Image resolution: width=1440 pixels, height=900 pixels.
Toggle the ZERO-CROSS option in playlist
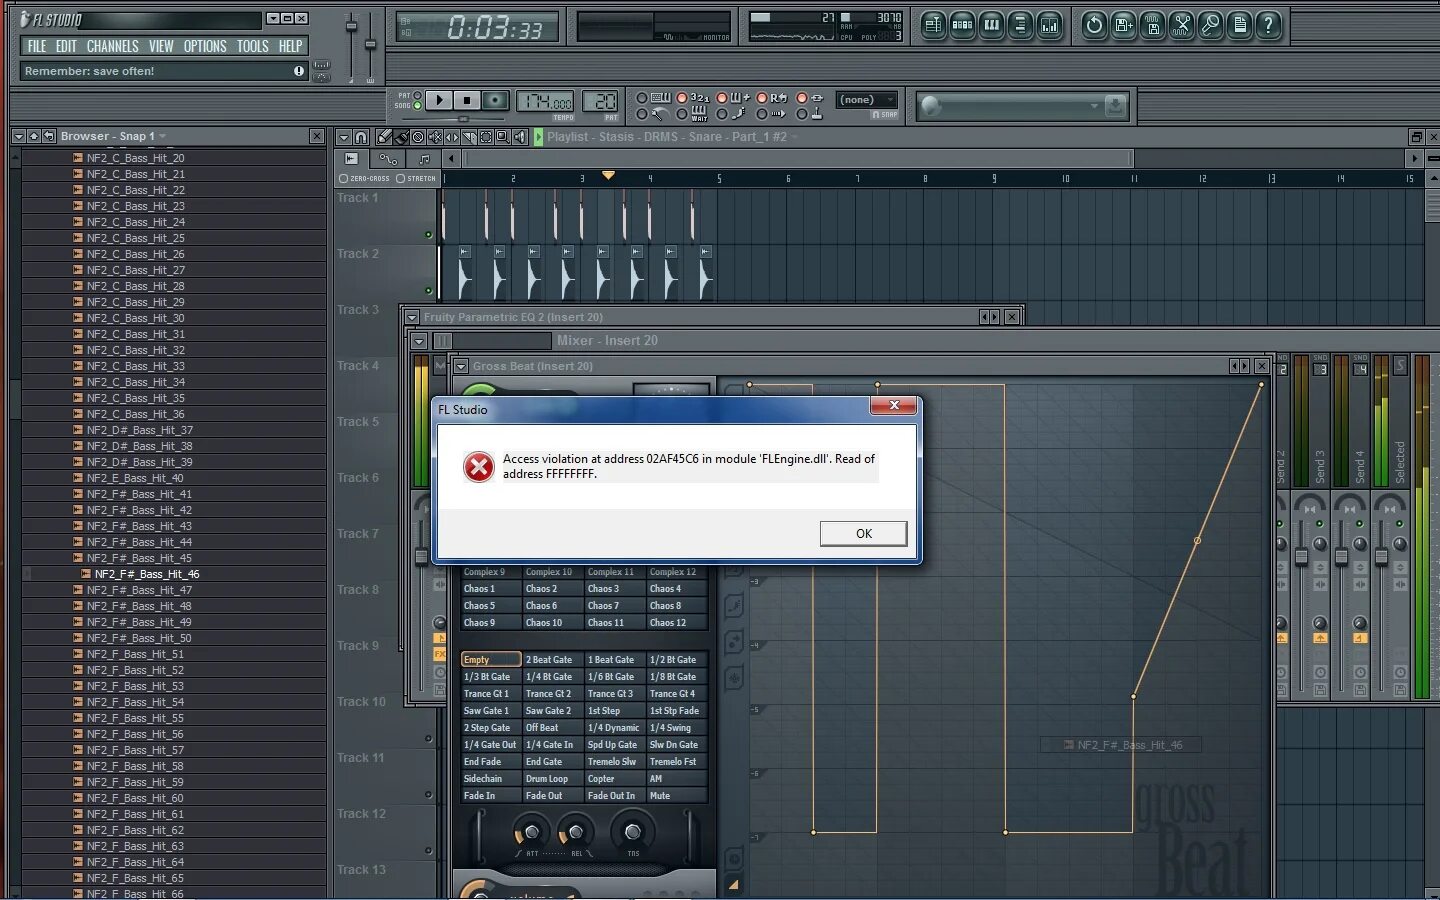tap(364, 179)
